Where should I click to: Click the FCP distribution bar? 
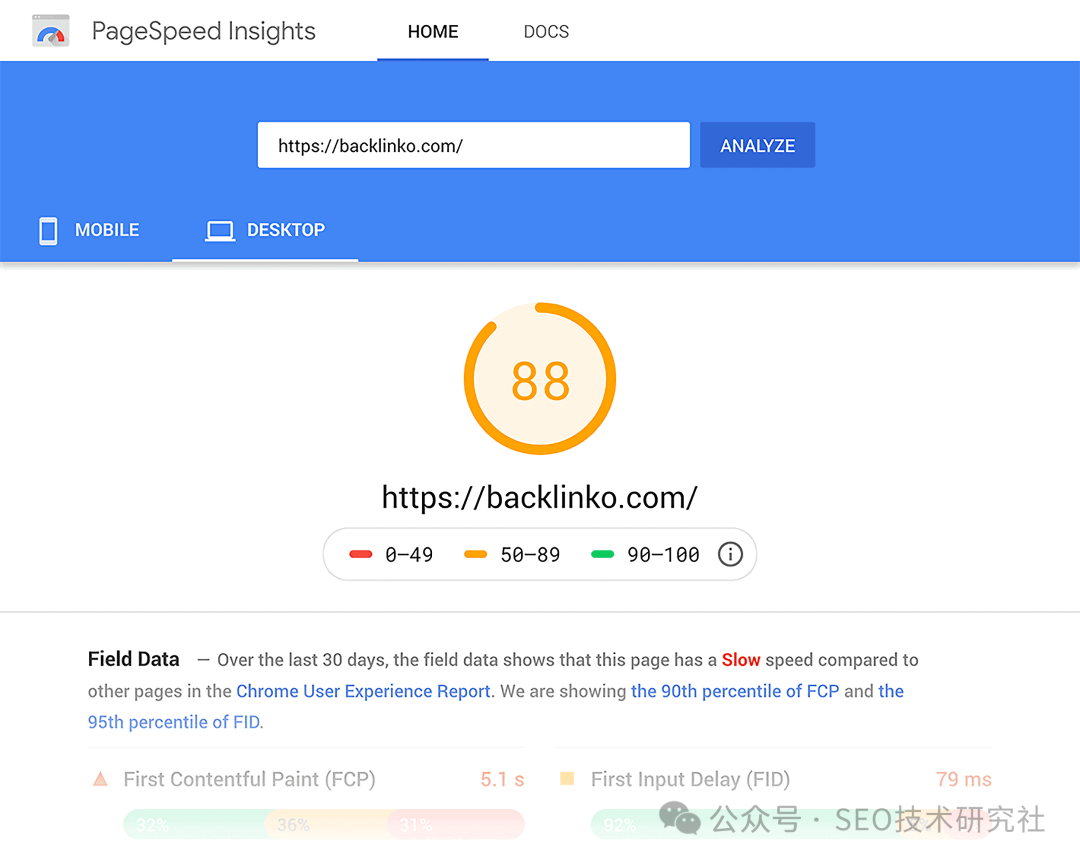323,825
